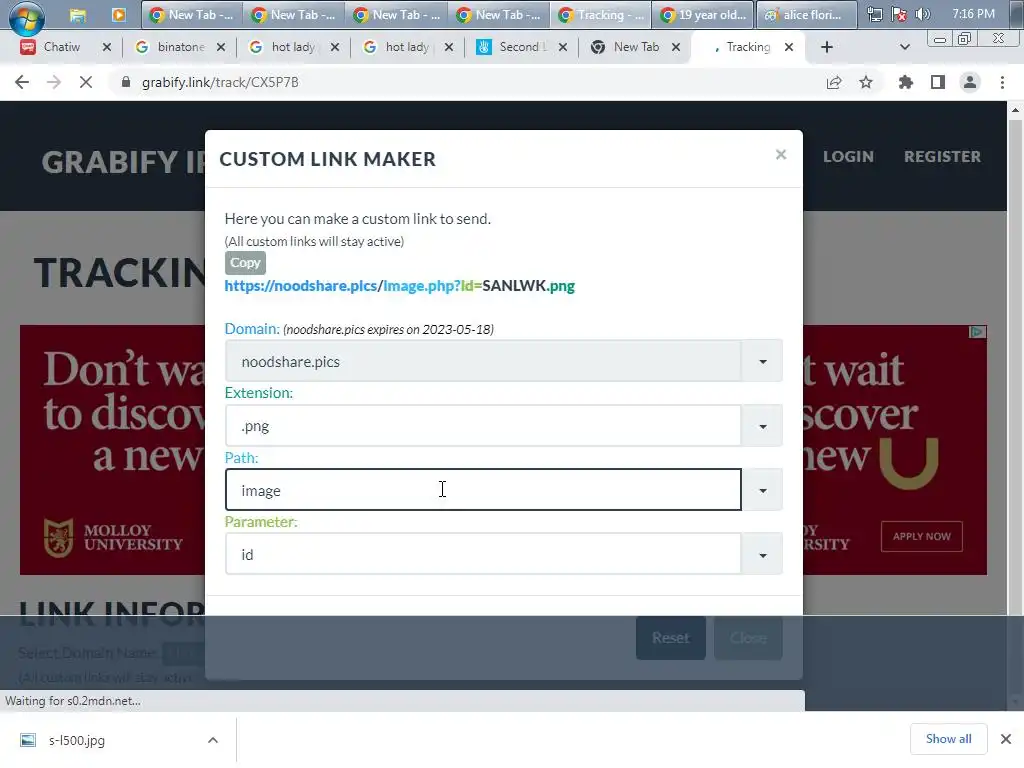This screenshot has width=1024, height=768.
Task: Click the Reset button in dialog
Action: click(x=671, y=637)
